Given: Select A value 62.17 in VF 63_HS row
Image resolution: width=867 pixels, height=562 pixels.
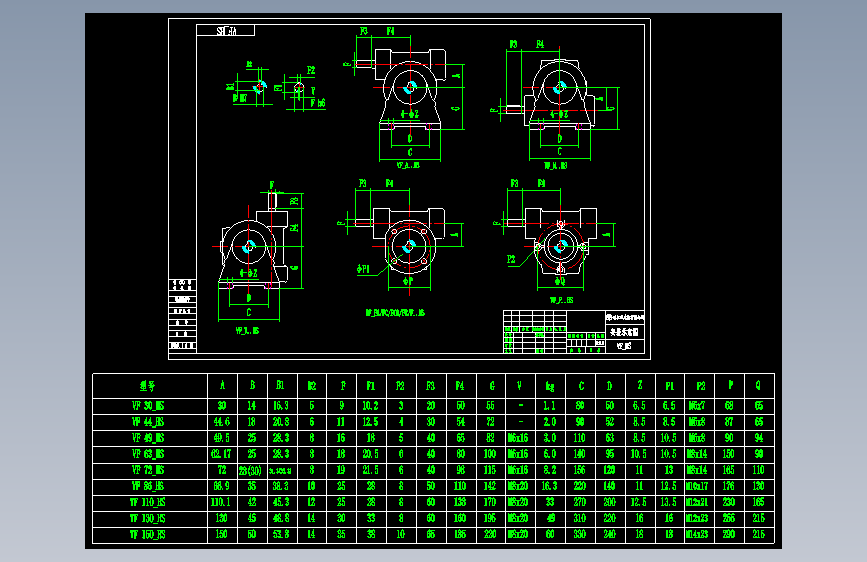Looking at the screenshot, I should click(x=222, y=454).
